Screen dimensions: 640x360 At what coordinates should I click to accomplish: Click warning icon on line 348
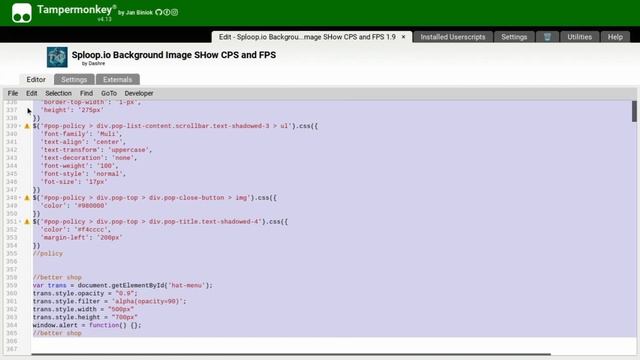(x=27, y=198)
